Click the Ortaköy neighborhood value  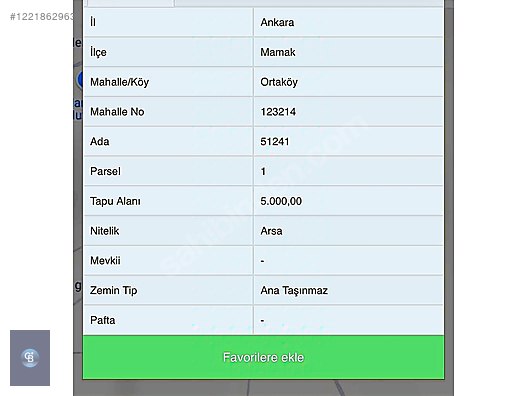(279, 82)
